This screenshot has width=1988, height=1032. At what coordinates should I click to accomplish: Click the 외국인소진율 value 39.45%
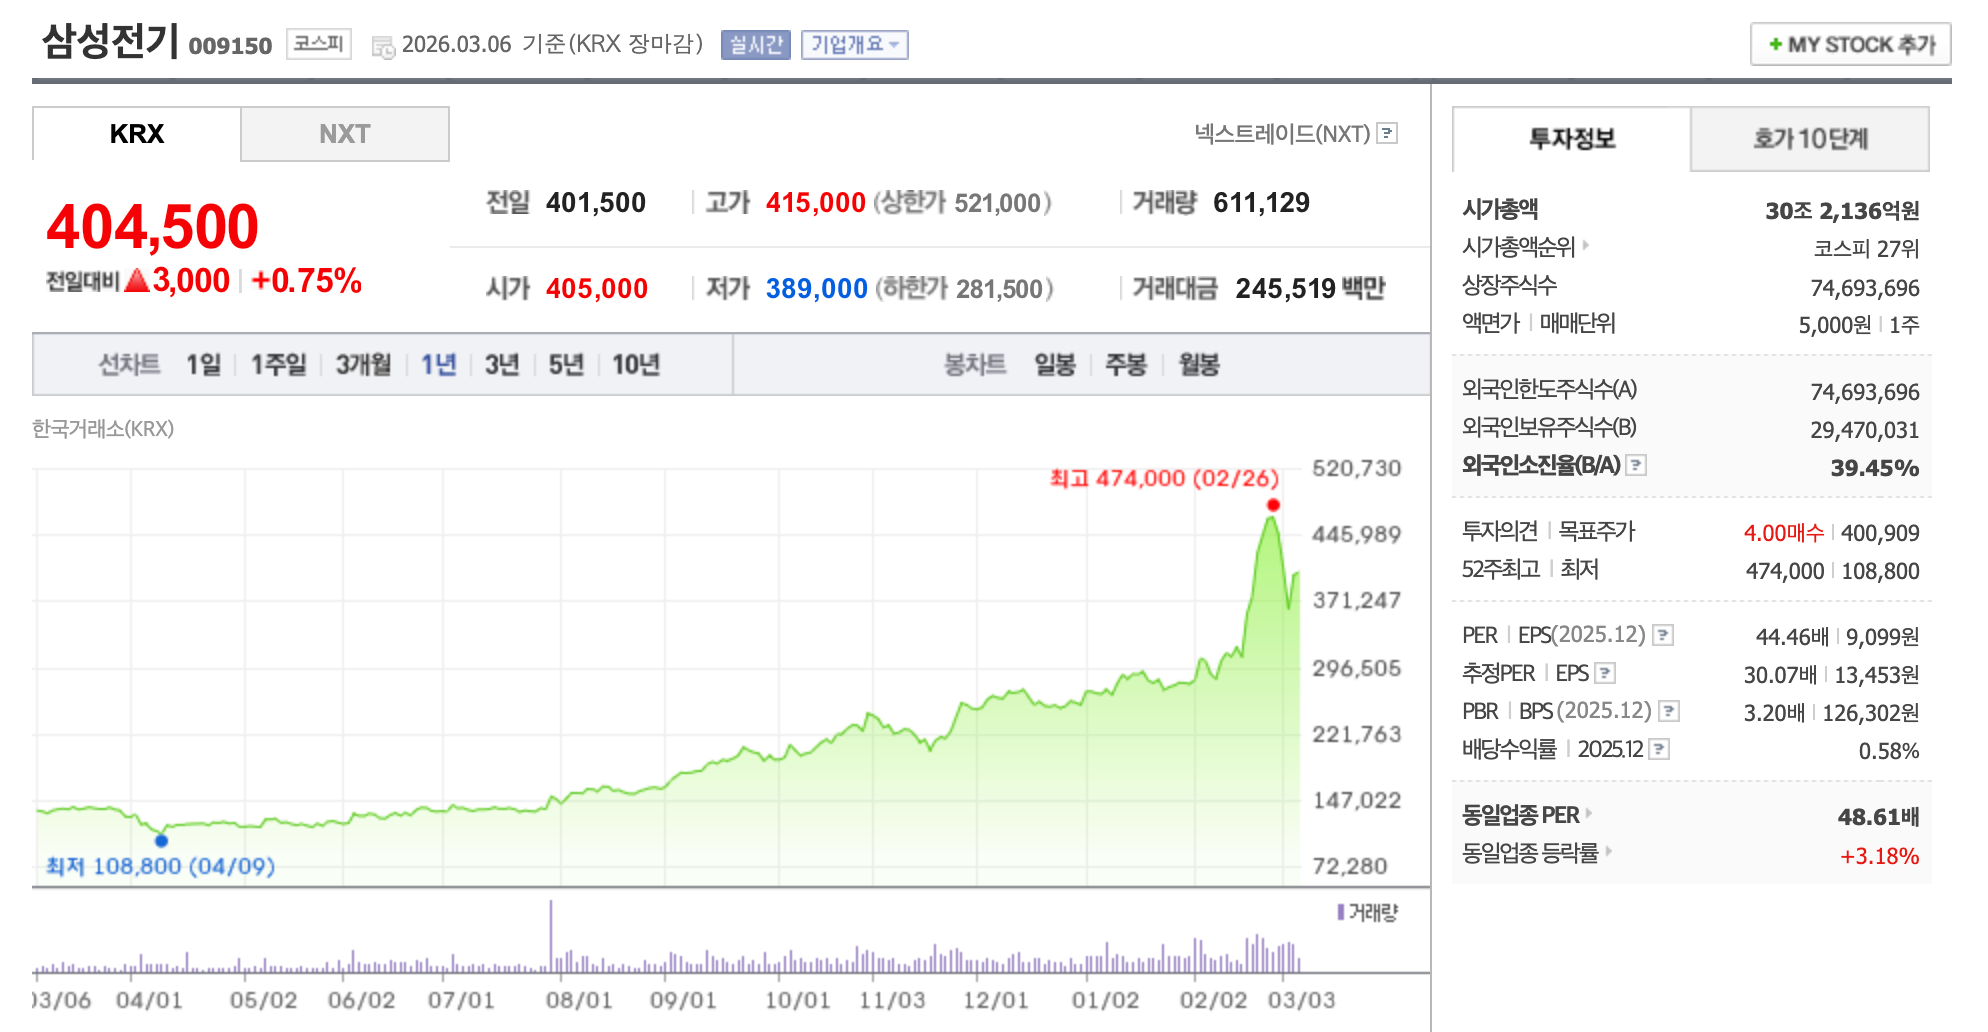tap(1875, 468)
